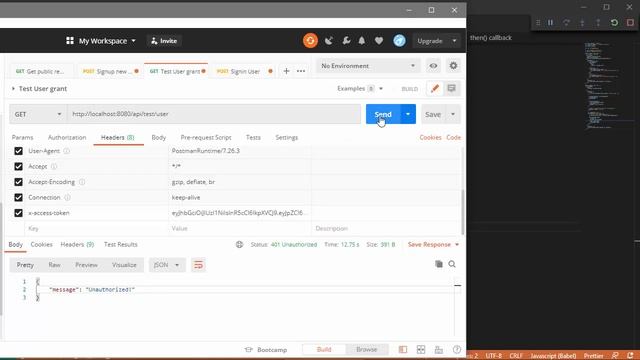This screenshot has width=640, height=360.
Task: Toggle the sidebar icon in bottom bar
Action: click(403, 349)
